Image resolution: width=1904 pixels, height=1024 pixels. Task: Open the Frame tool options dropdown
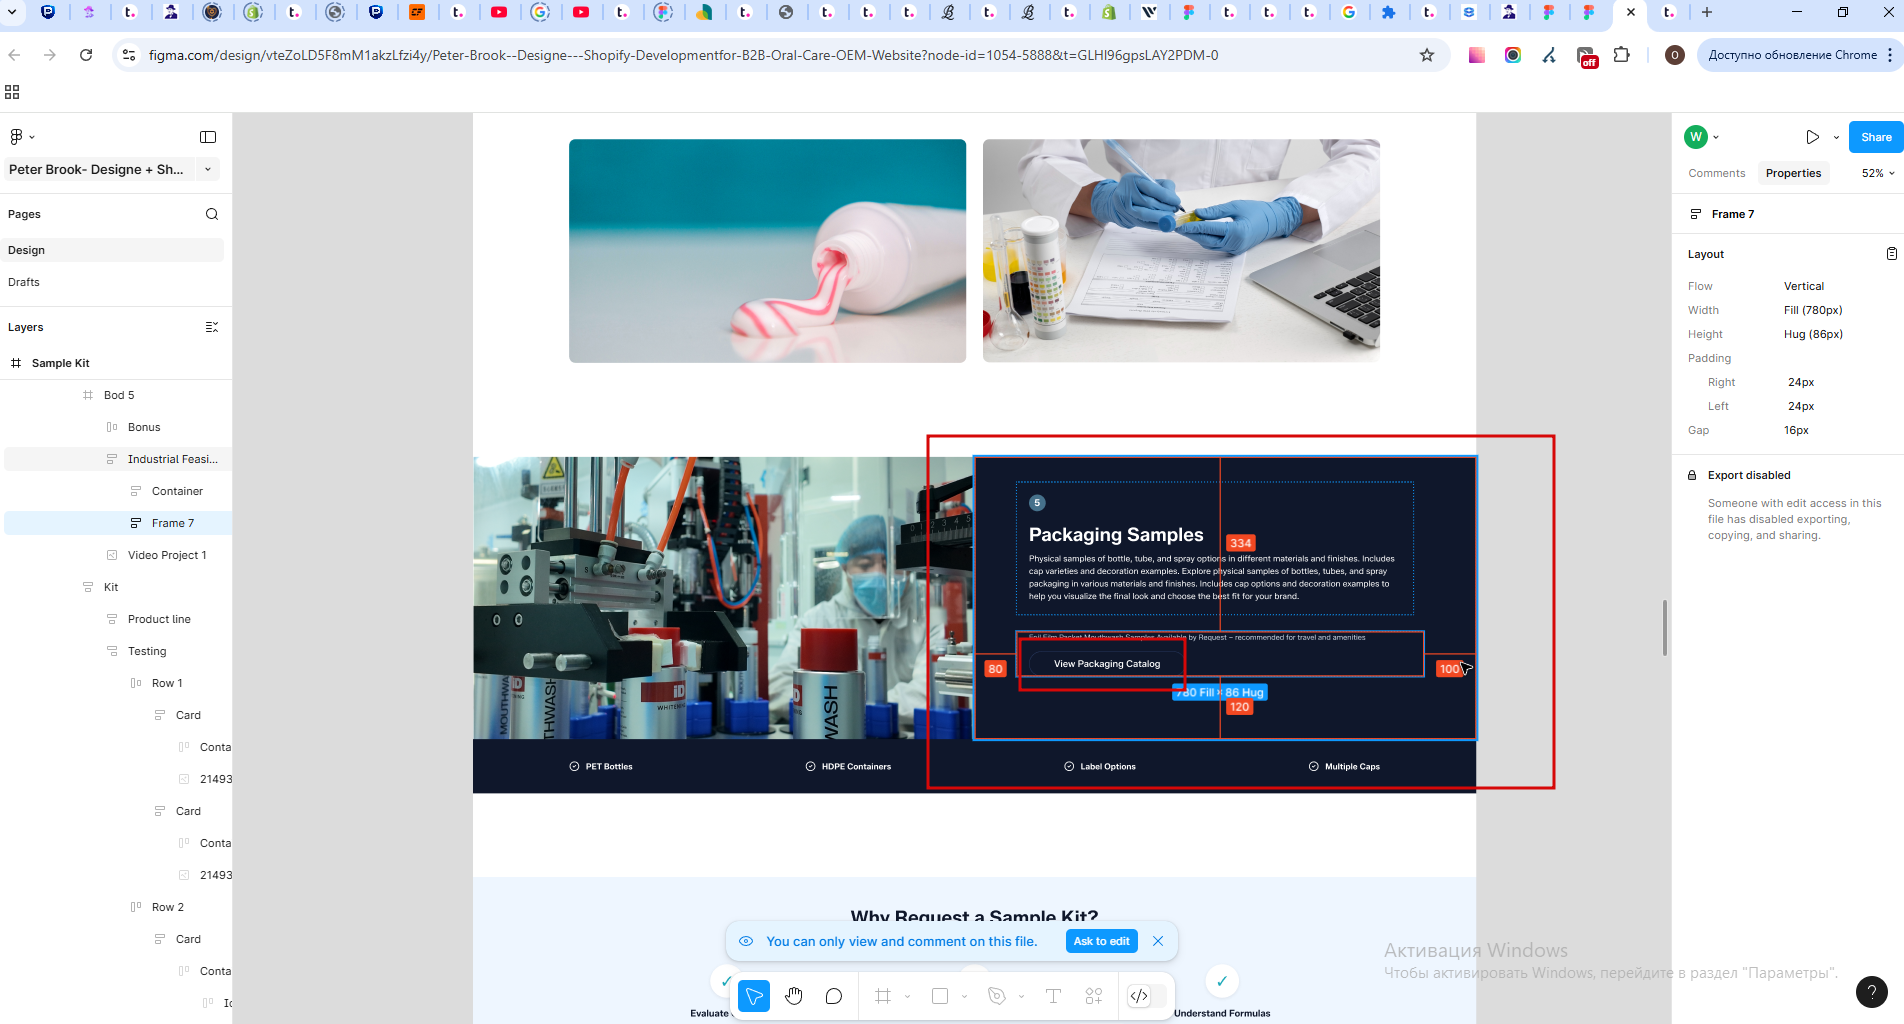click(x=908, y=996)
